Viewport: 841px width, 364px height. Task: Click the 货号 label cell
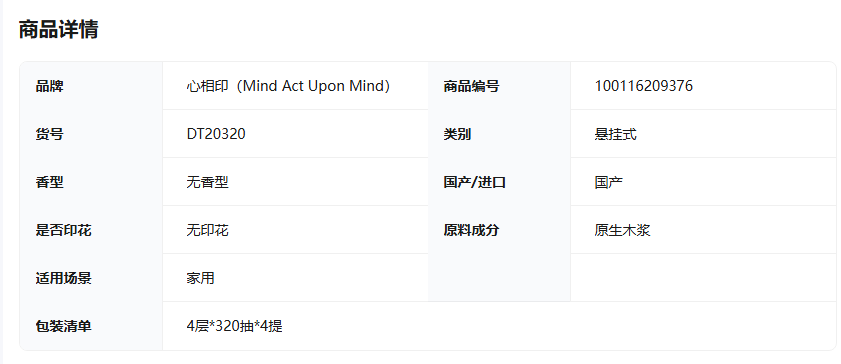point(91,133)
